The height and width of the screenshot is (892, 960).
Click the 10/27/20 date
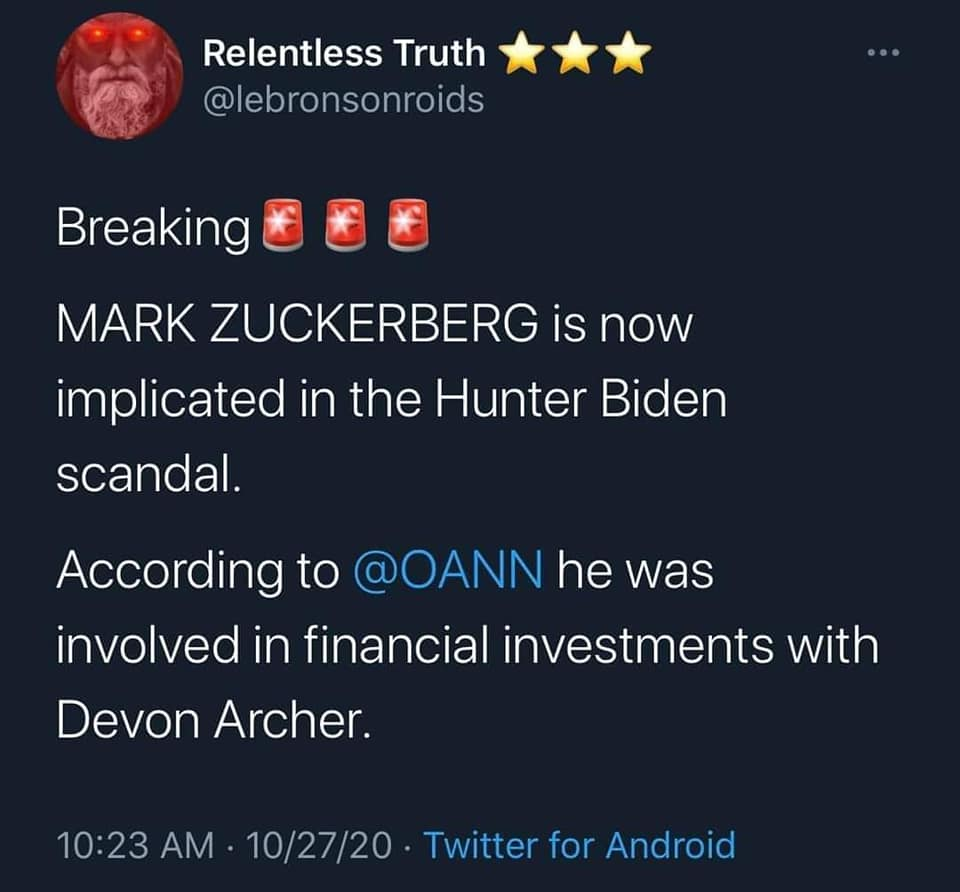coord(324,845)
